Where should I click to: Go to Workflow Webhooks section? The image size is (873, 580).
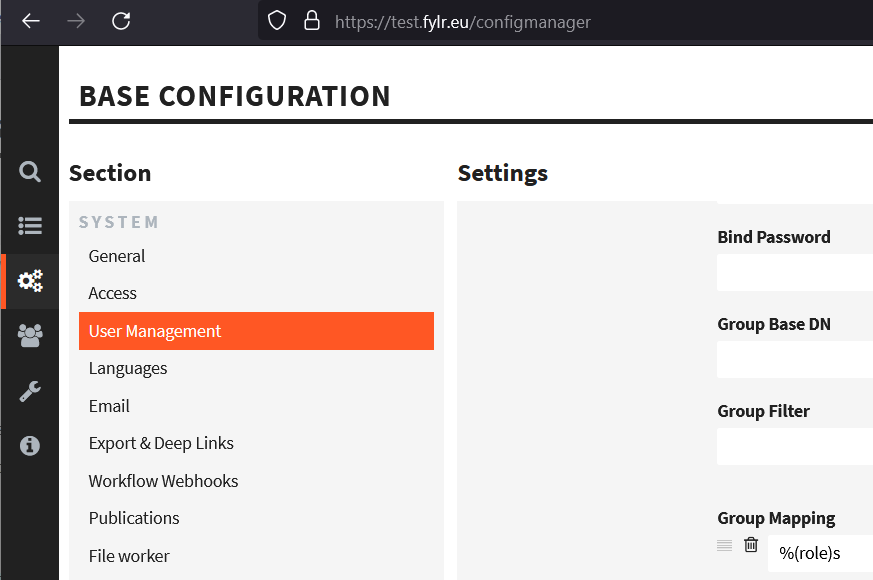point(163,481)
